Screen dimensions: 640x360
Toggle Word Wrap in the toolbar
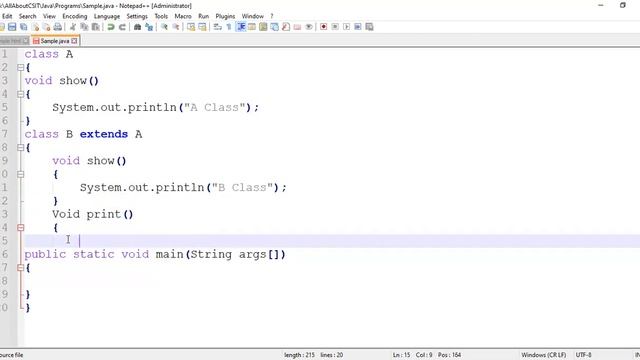[218, 27]
